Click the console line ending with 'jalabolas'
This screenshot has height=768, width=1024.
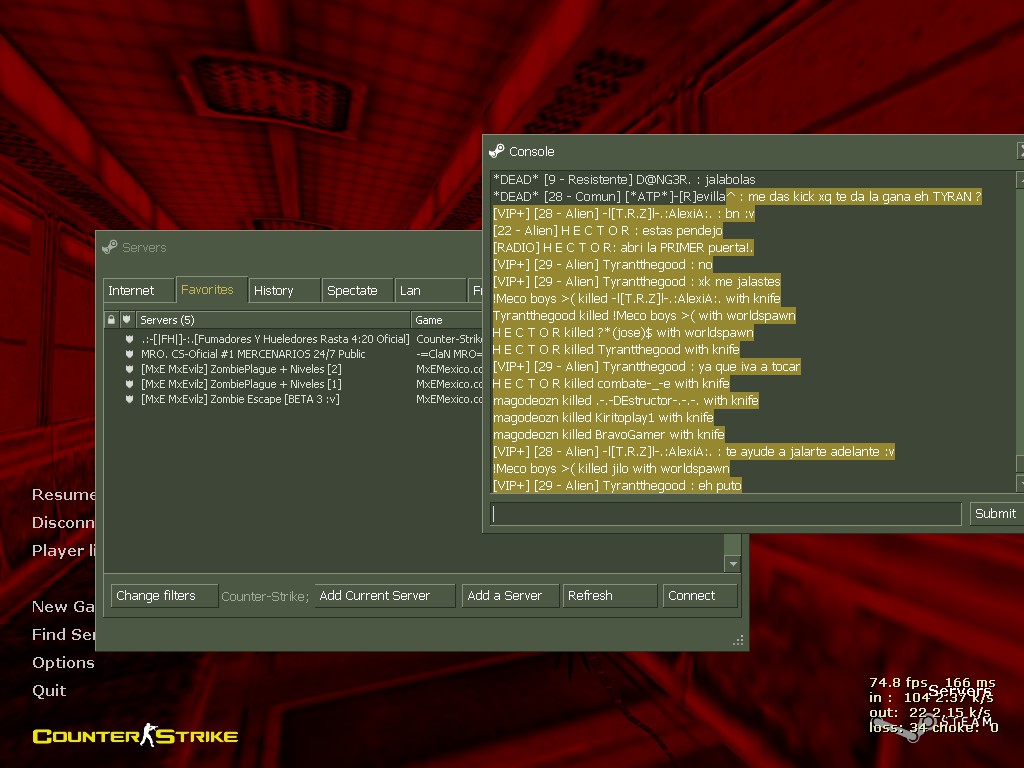pyautogui.click(x=624, y=180)
